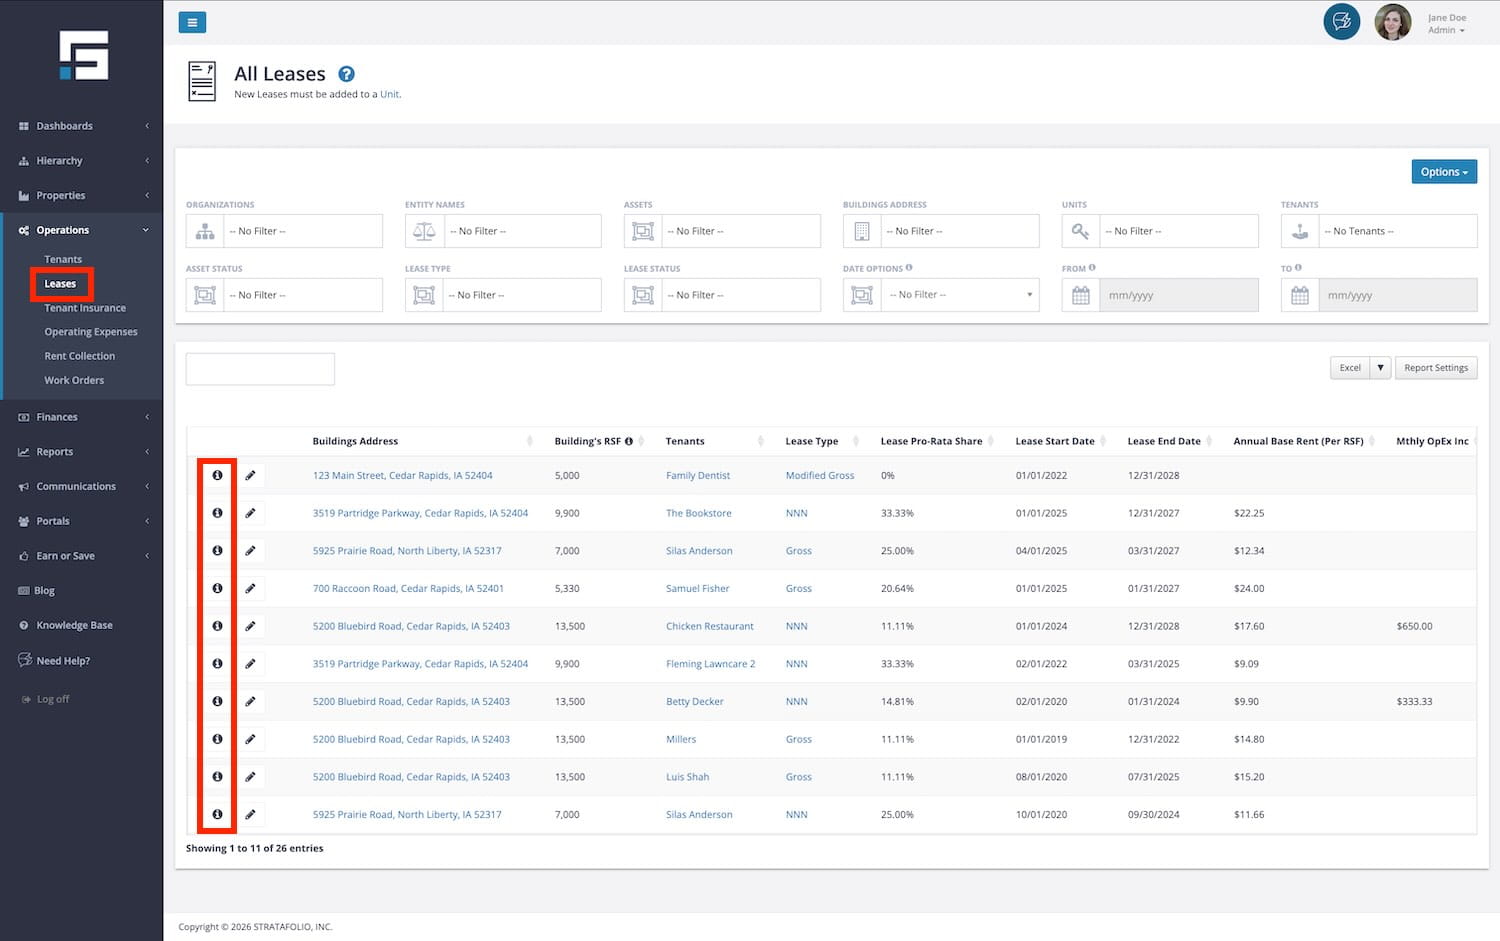Viewport: 1500px width, 941px height.
Task: Click the Report Settings button
Action: click(x=1435, y=368)
